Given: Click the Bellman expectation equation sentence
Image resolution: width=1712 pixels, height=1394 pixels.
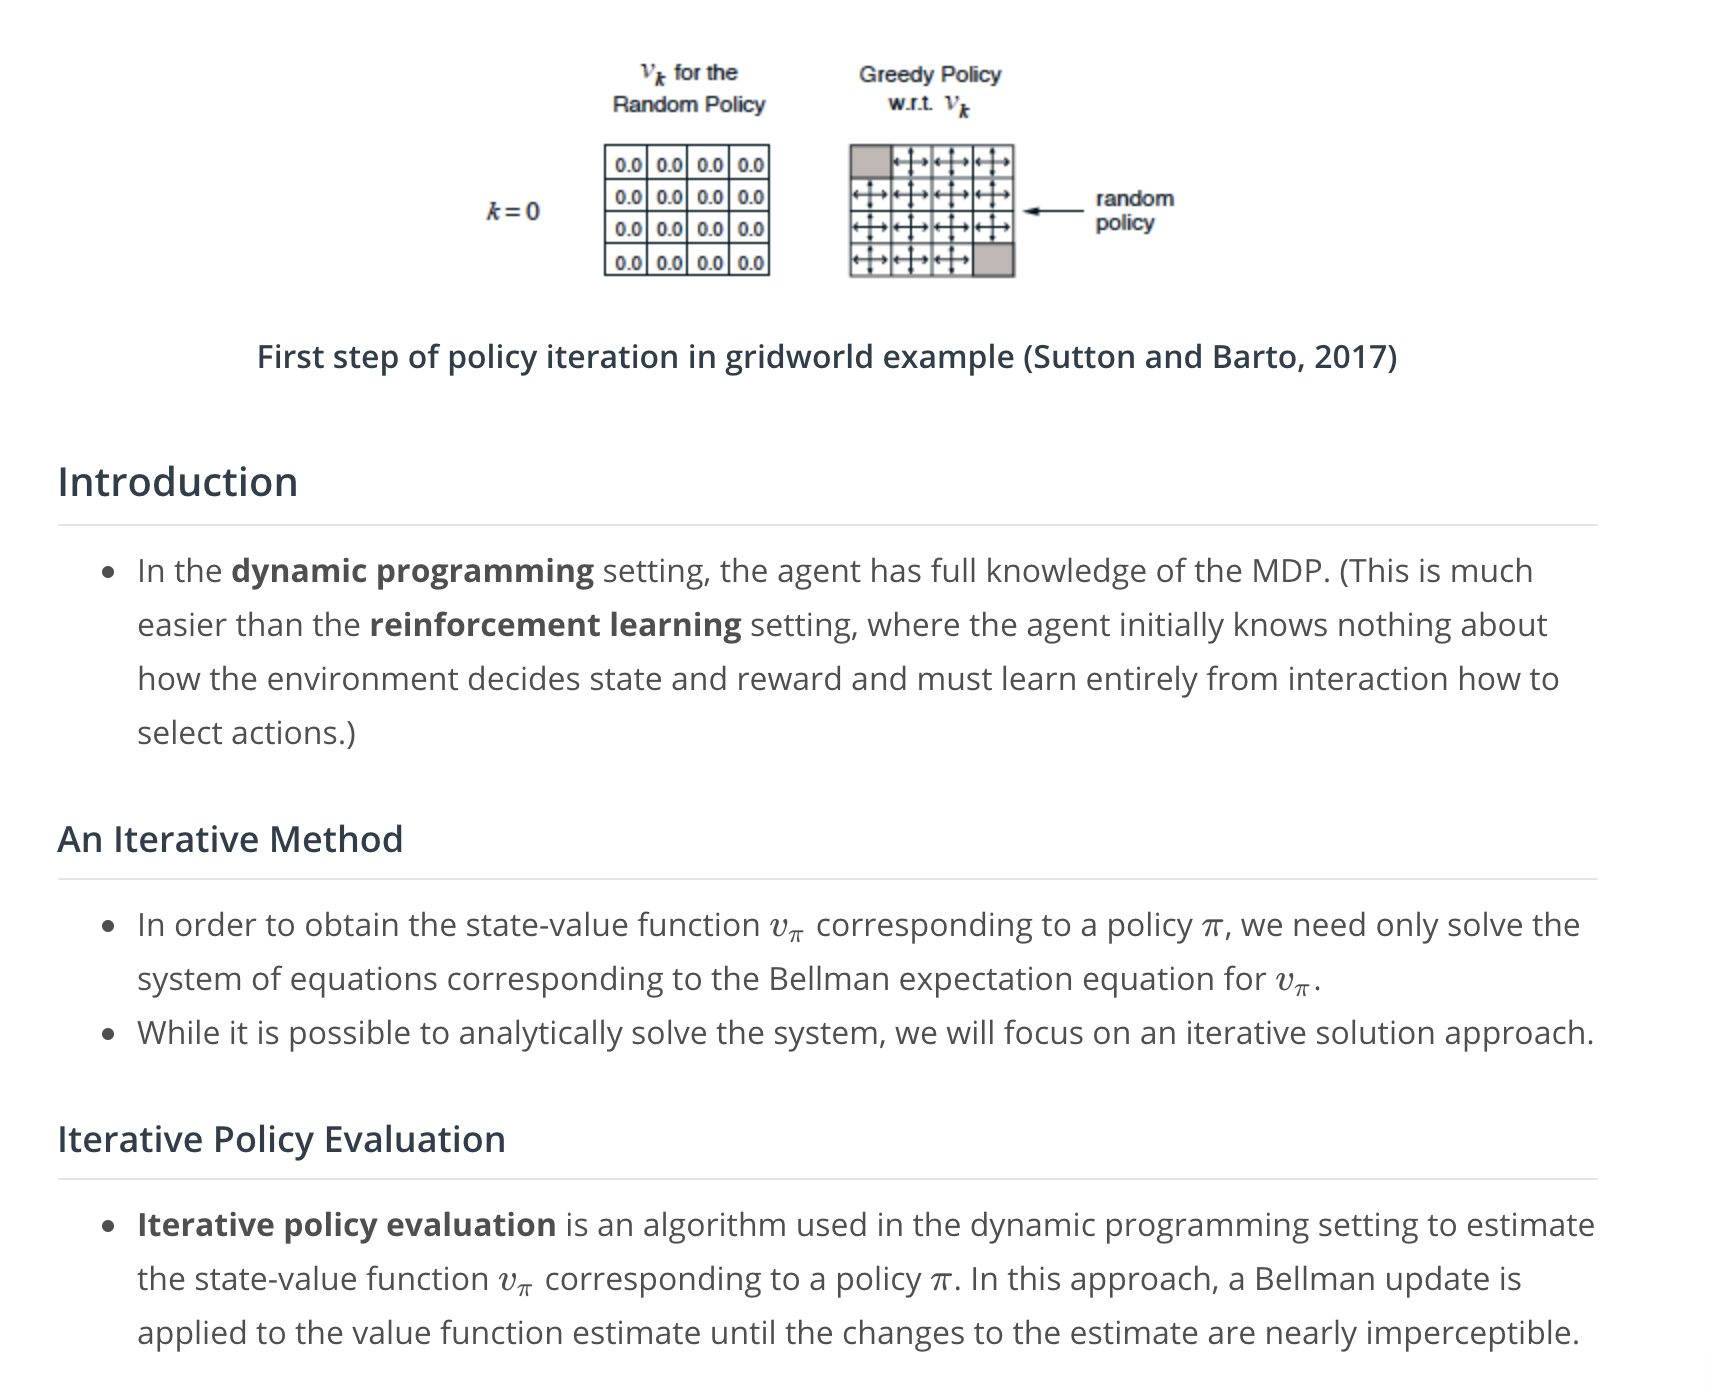Looking at the screenshot, I should [x=858, y=952].
